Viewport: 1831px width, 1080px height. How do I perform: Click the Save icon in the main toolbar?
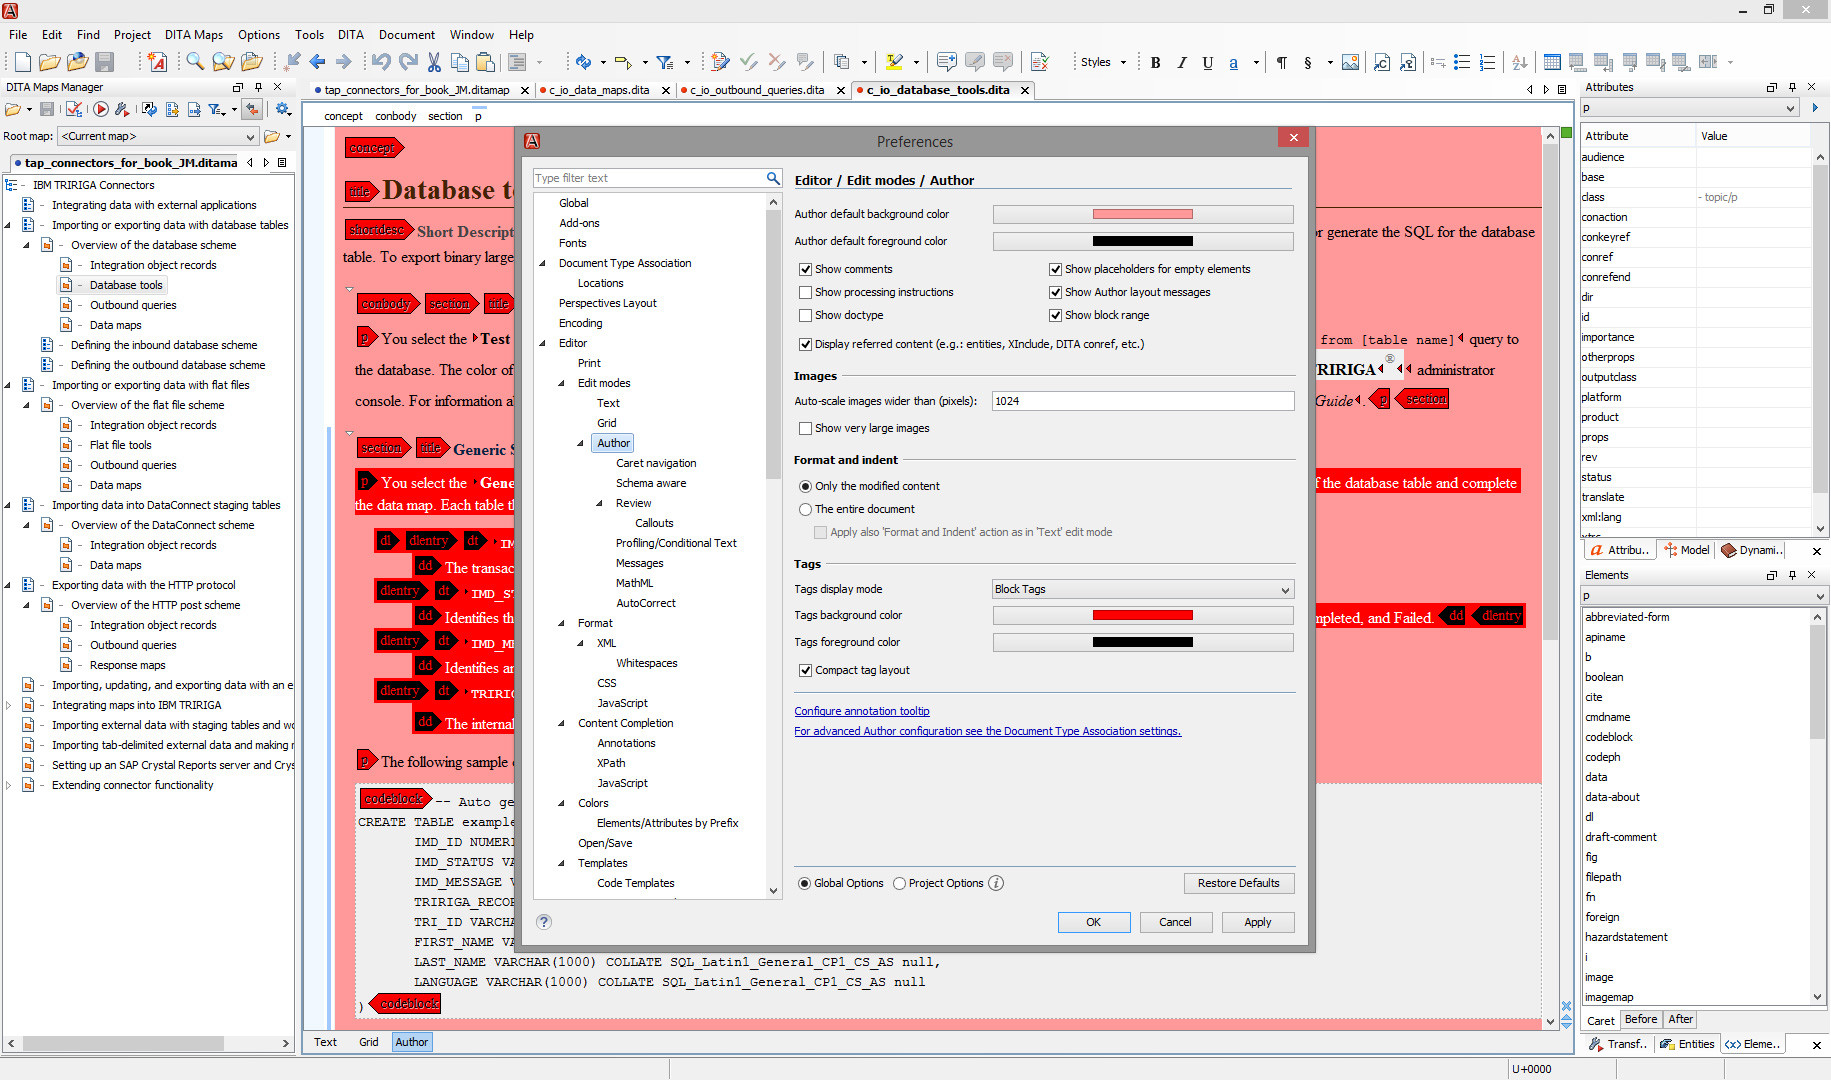[105, 62]
